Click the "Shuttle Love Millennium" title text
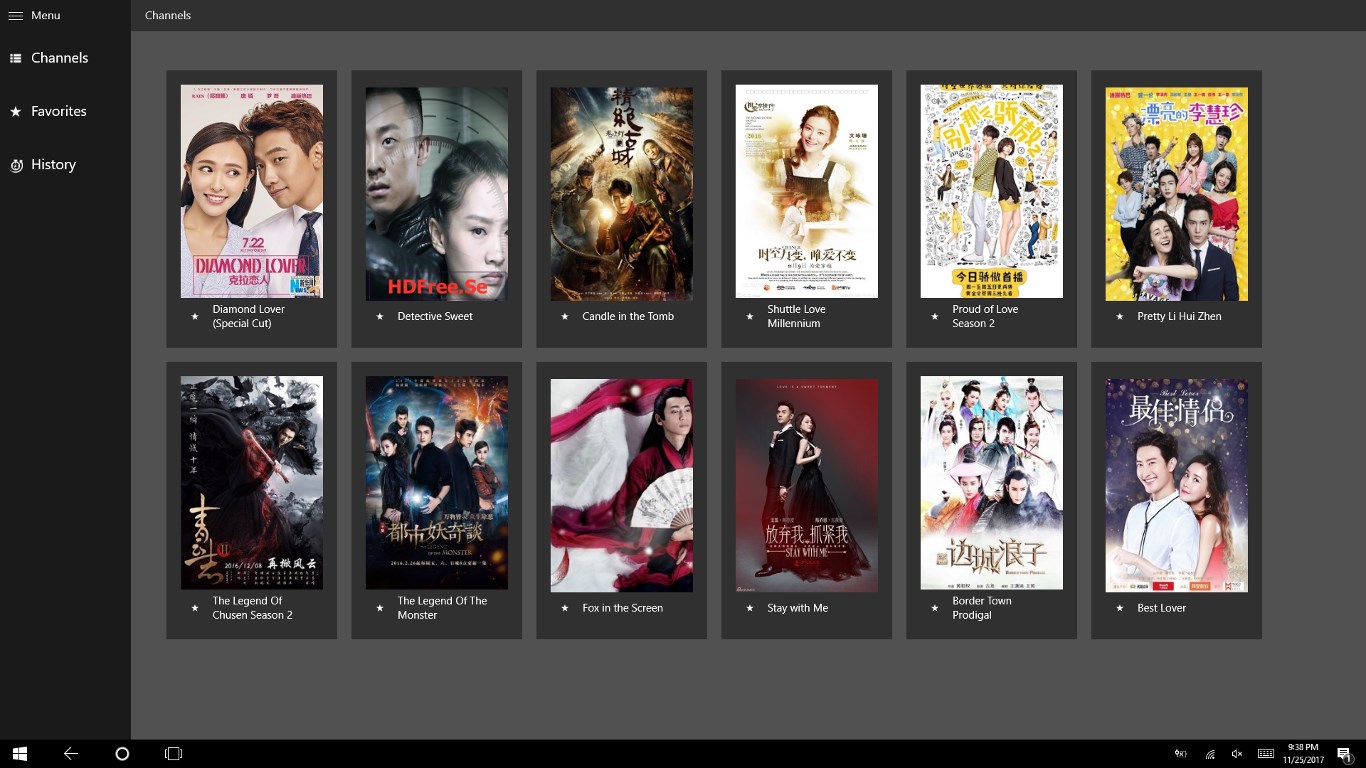 click(796, 316)
